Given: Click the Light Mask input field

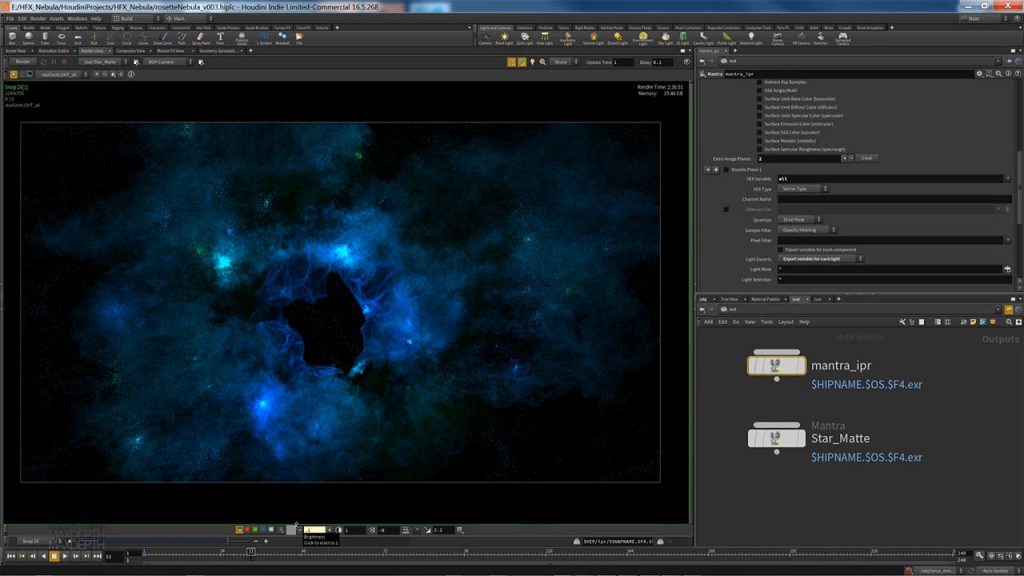Looking at the screenshot, I should click(889, 269).
